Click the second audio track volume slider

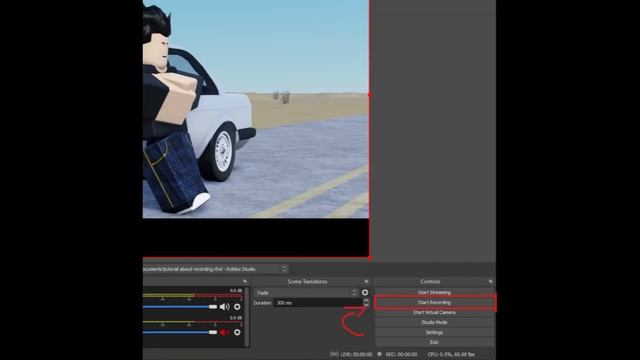180,332
